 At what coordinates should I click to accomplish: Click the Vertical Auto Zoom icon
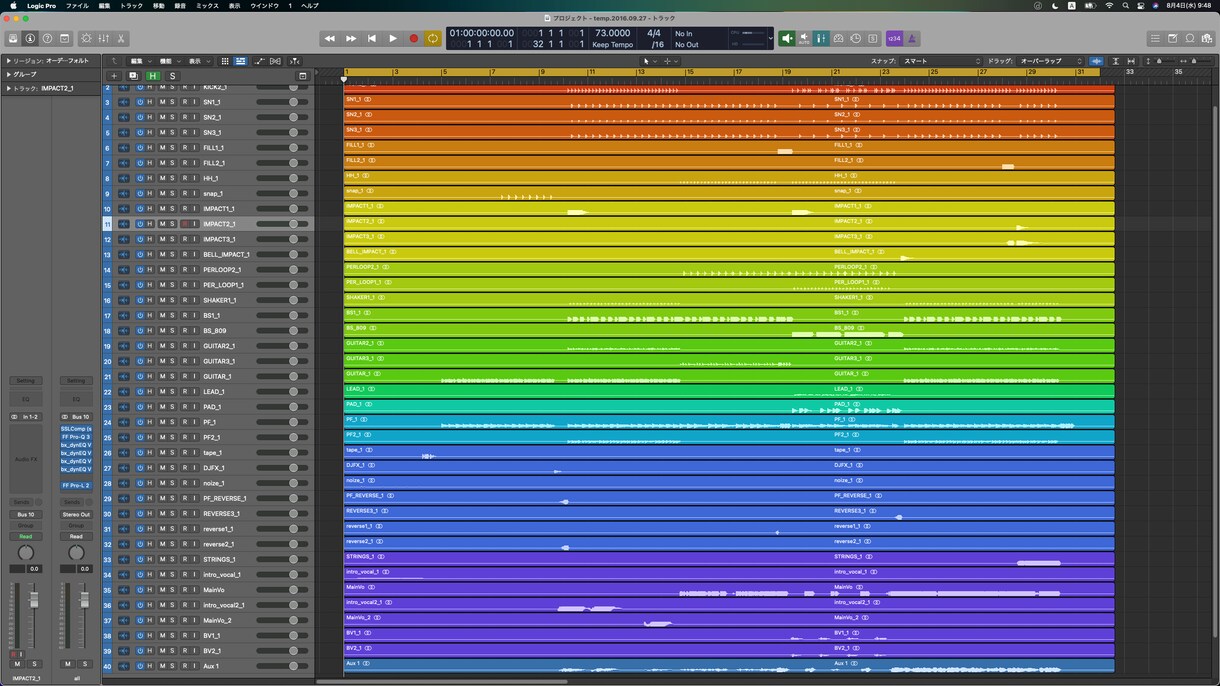click(1116, 61)
